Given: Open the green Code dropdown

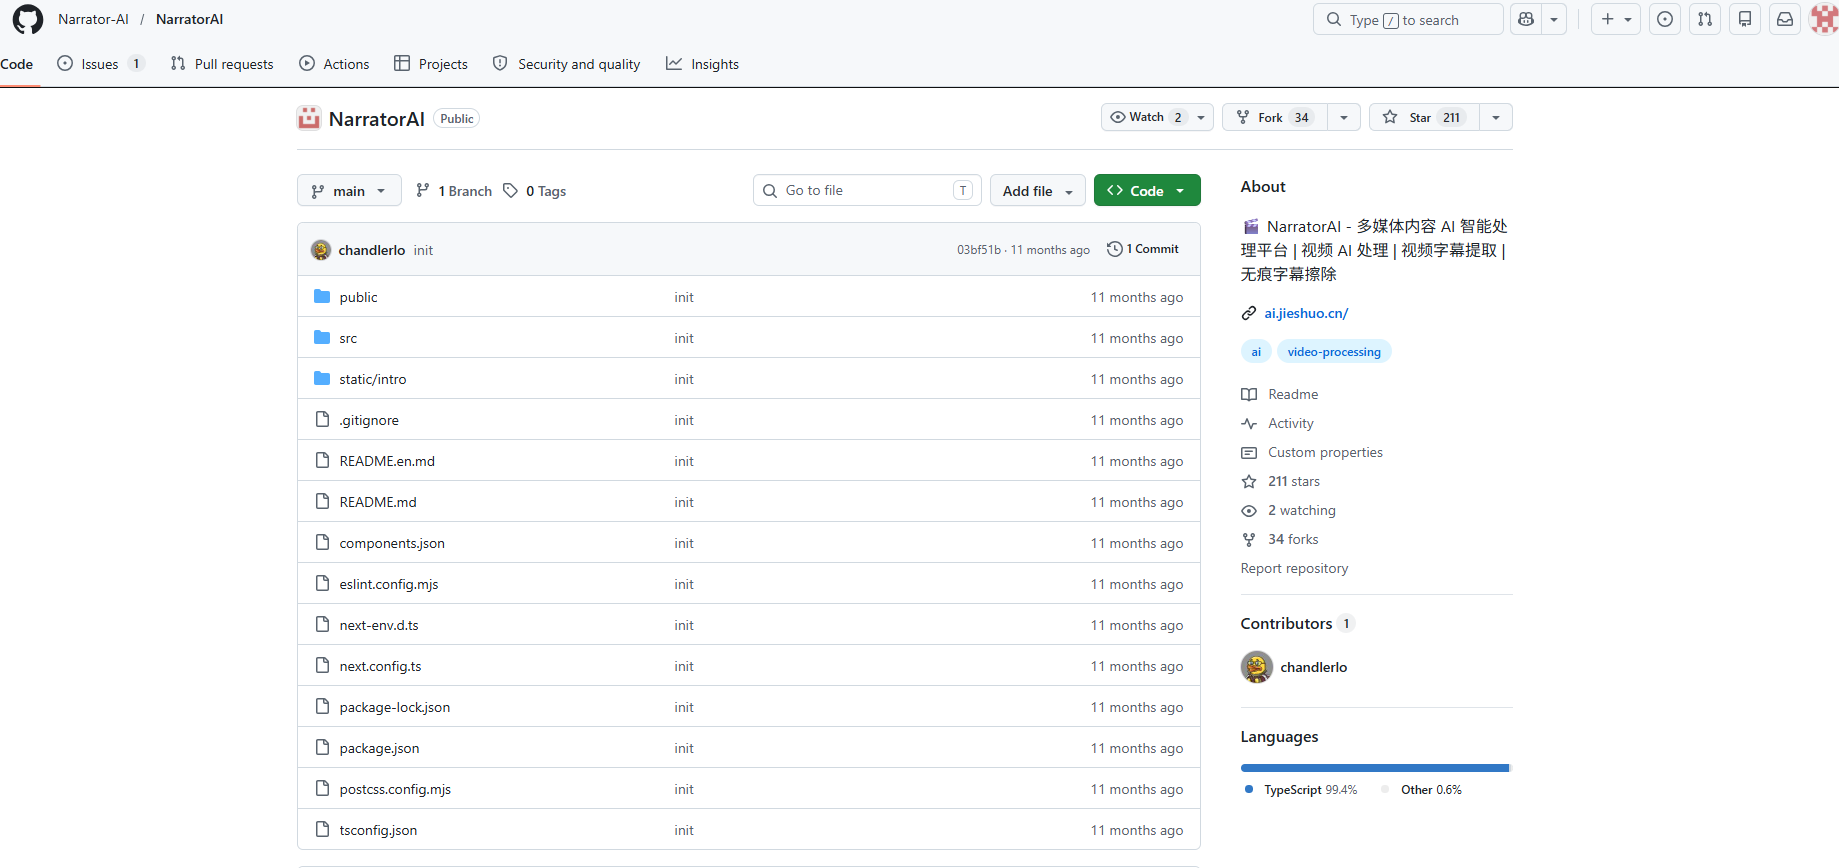Looking at the screenshot, I should click(1146, 191).
